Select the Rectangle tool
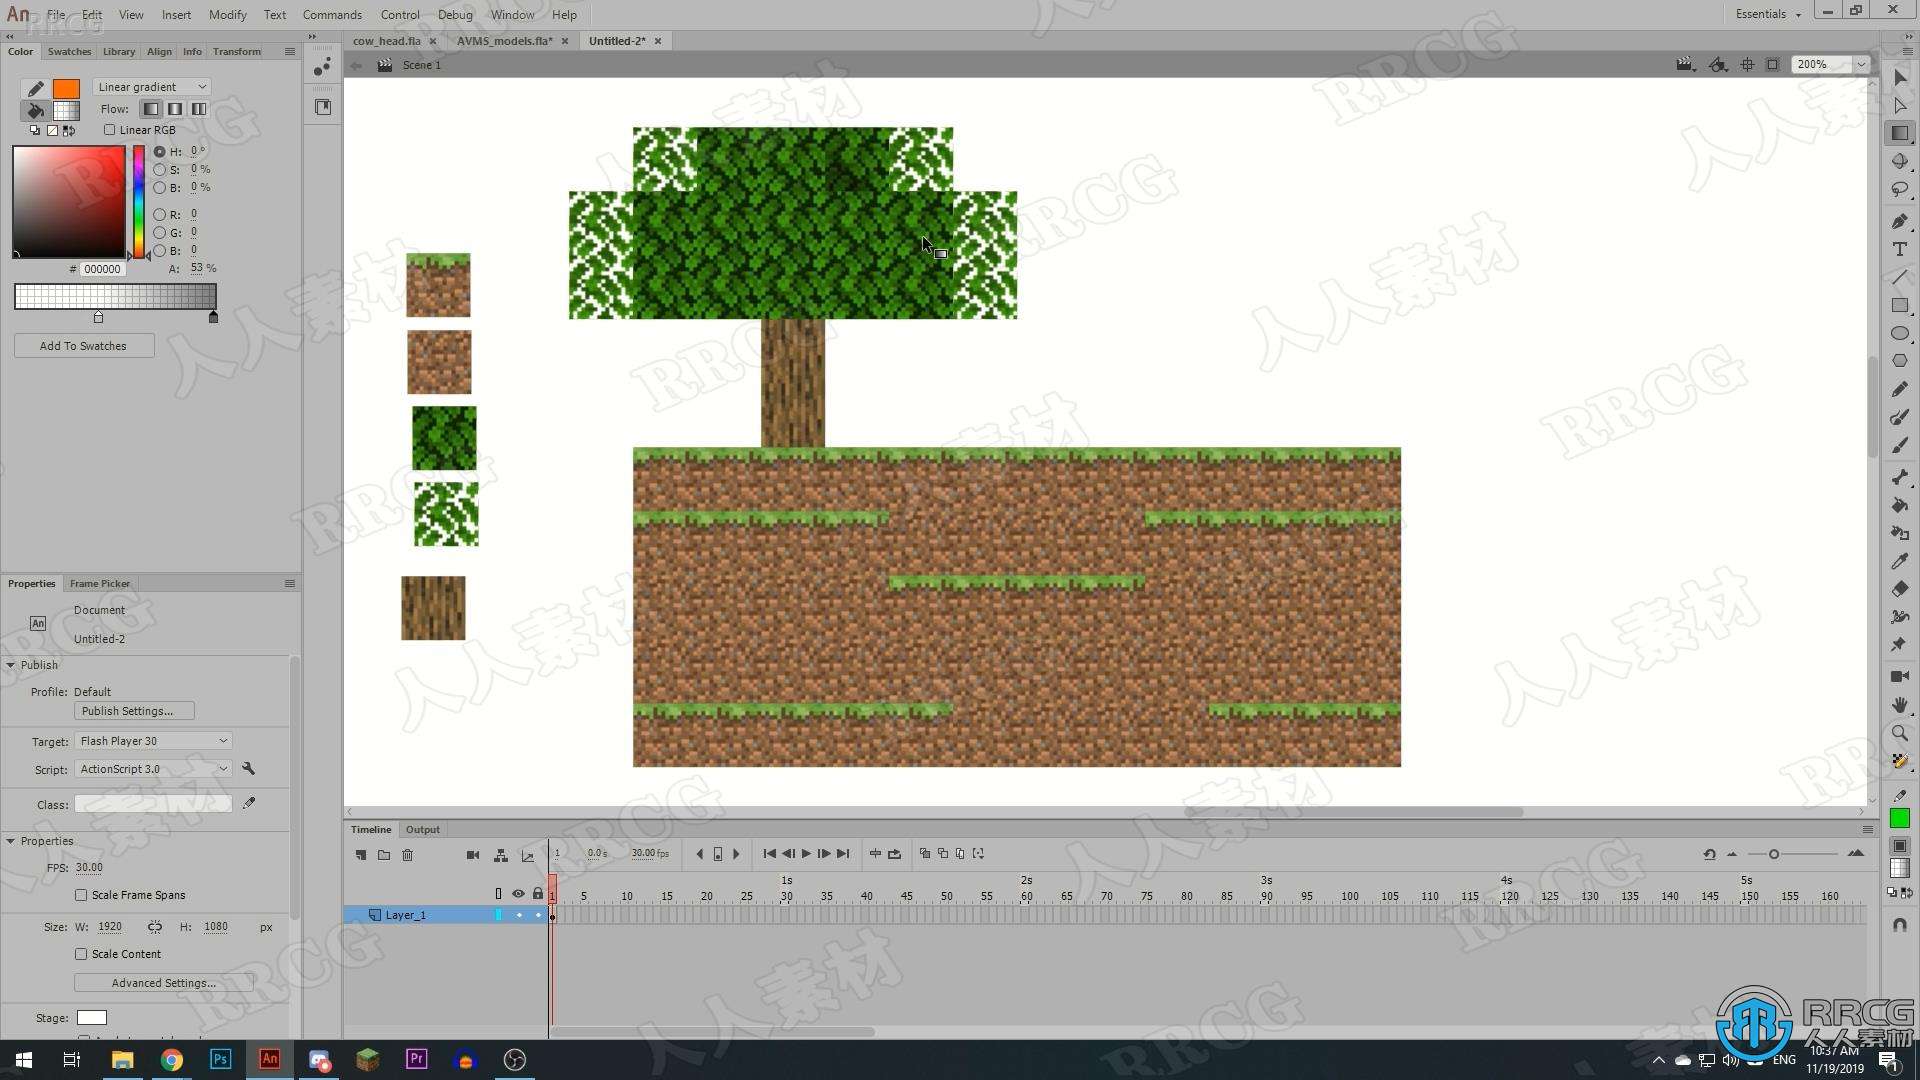Viewport: 1920px width, 1080px height. coord(1900,305)
